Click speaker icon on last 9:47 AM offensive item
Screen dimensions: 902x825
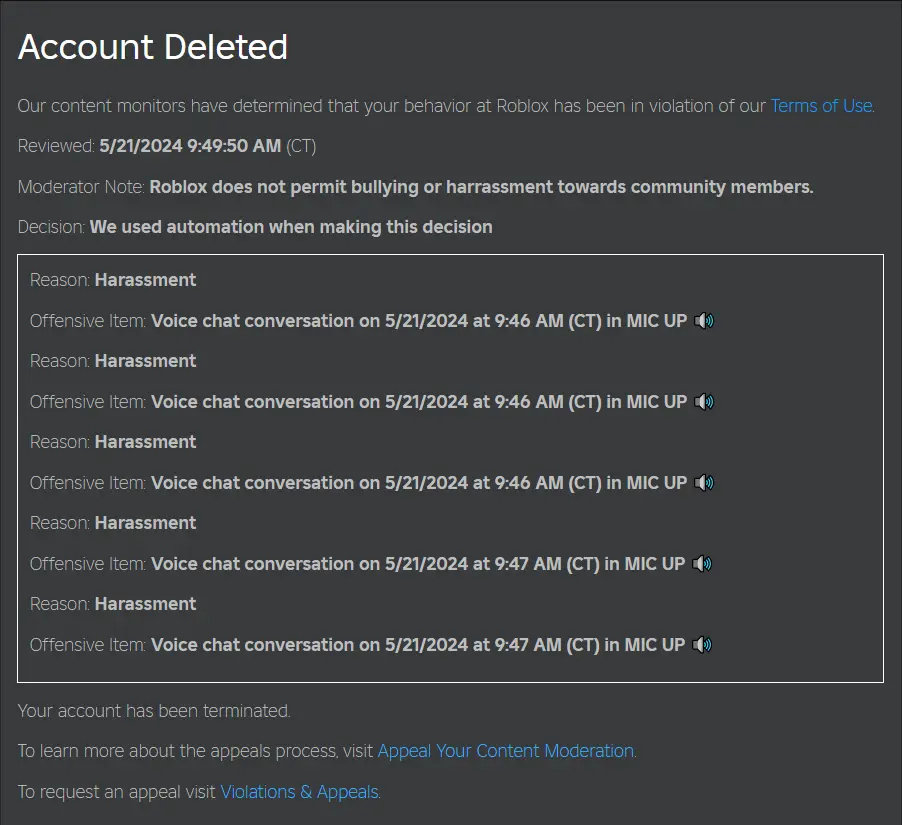coord(702,645)
